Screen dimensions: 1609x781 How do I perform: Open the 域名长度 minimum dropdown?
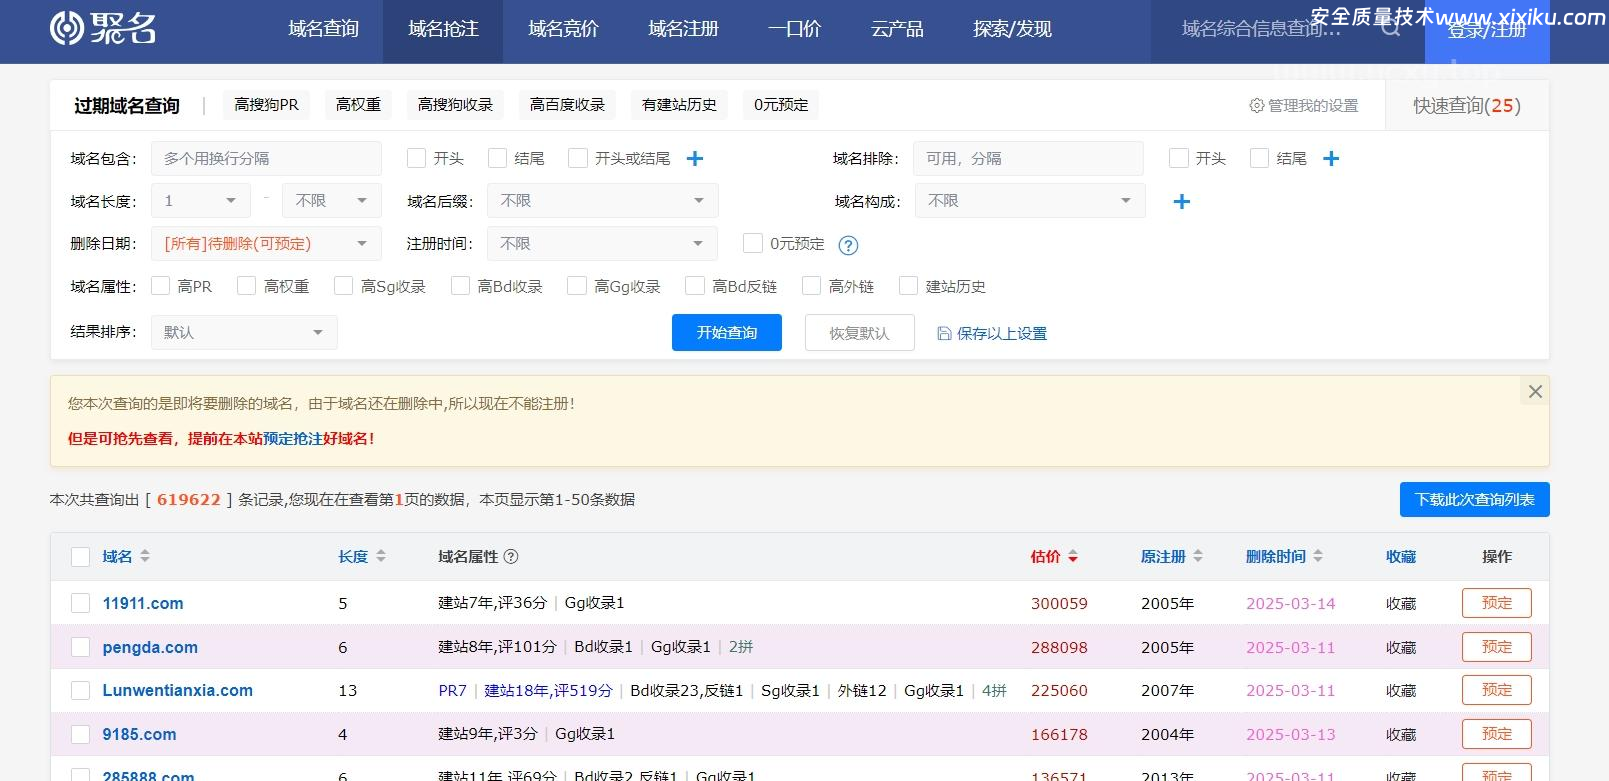[201, 201]
